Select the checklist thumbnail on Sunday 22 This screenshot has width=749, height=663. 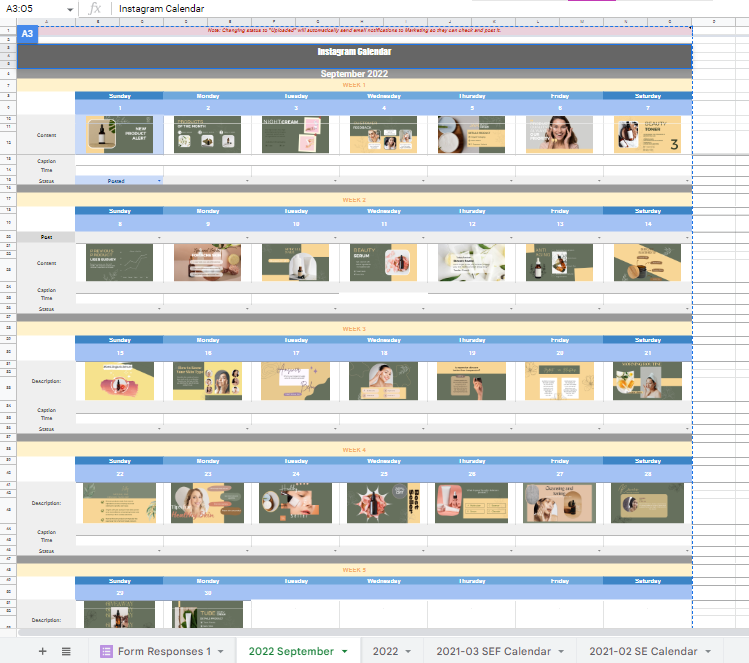[119, 503]
